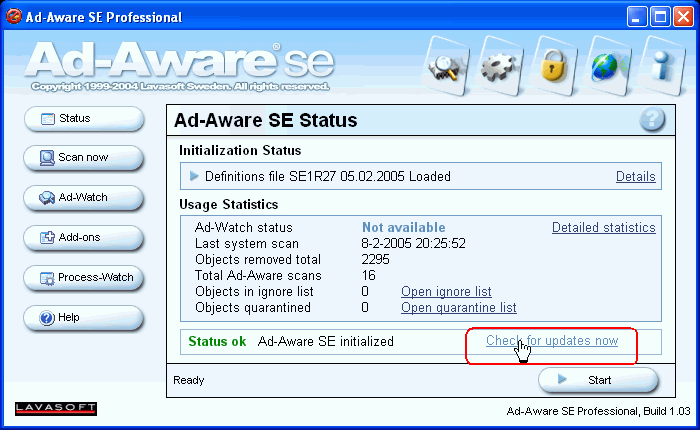The height and width of the screenshot is (430, 700).
Task: Click the Ready status text
Action: (x=188, y=380)
